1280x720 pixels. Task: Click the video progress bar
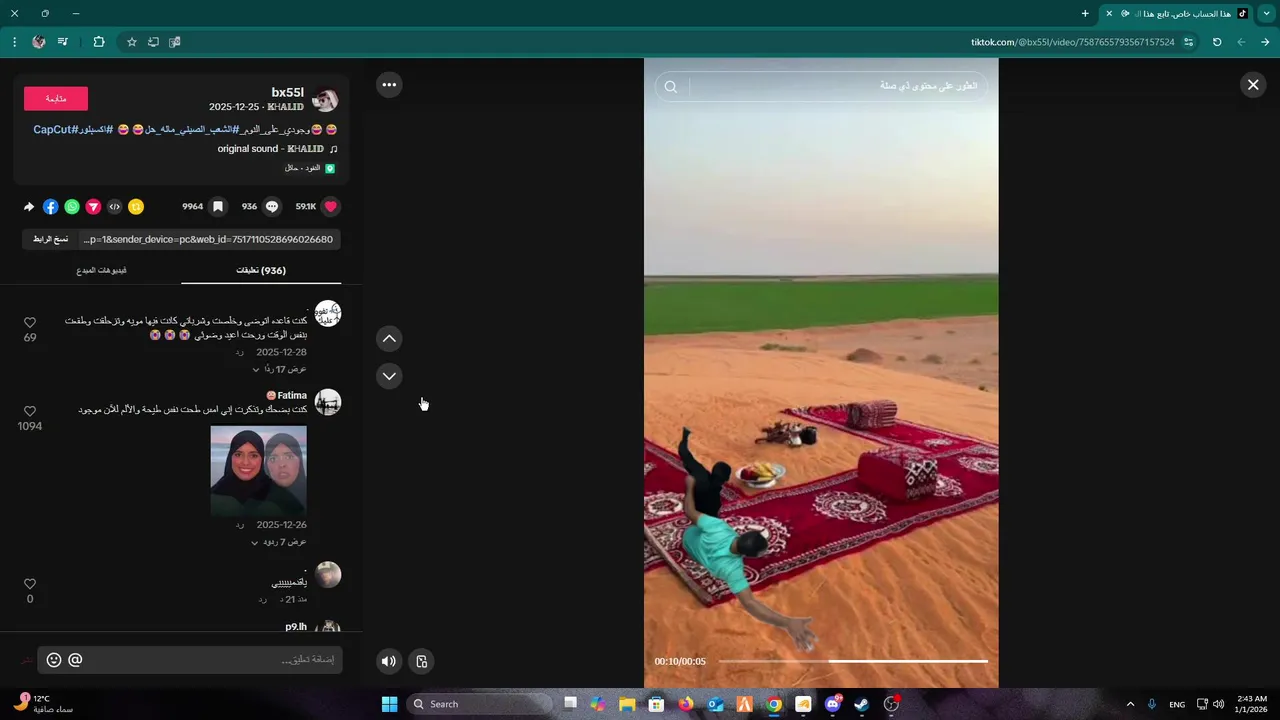[853, 661]
